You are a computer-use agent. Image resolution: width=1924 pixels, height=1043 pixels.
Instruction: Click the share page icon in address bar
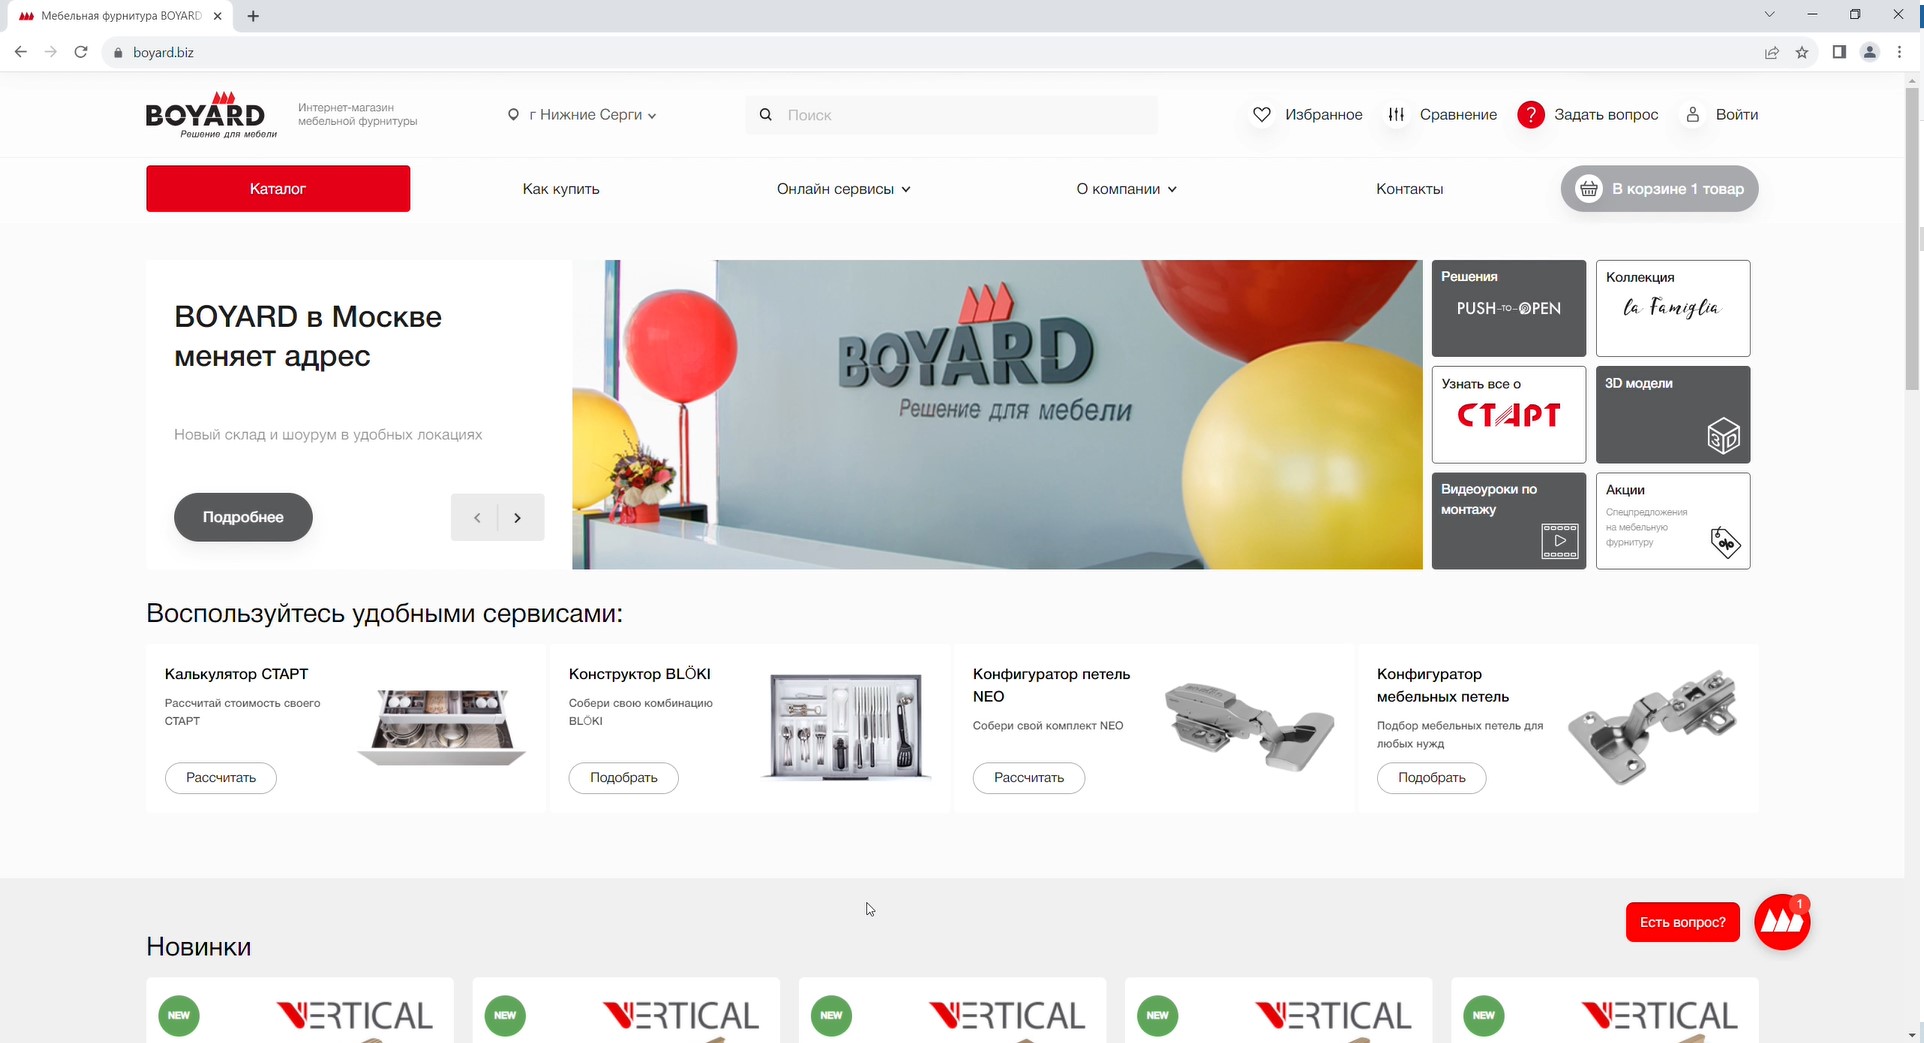[x=1772, y=52]
